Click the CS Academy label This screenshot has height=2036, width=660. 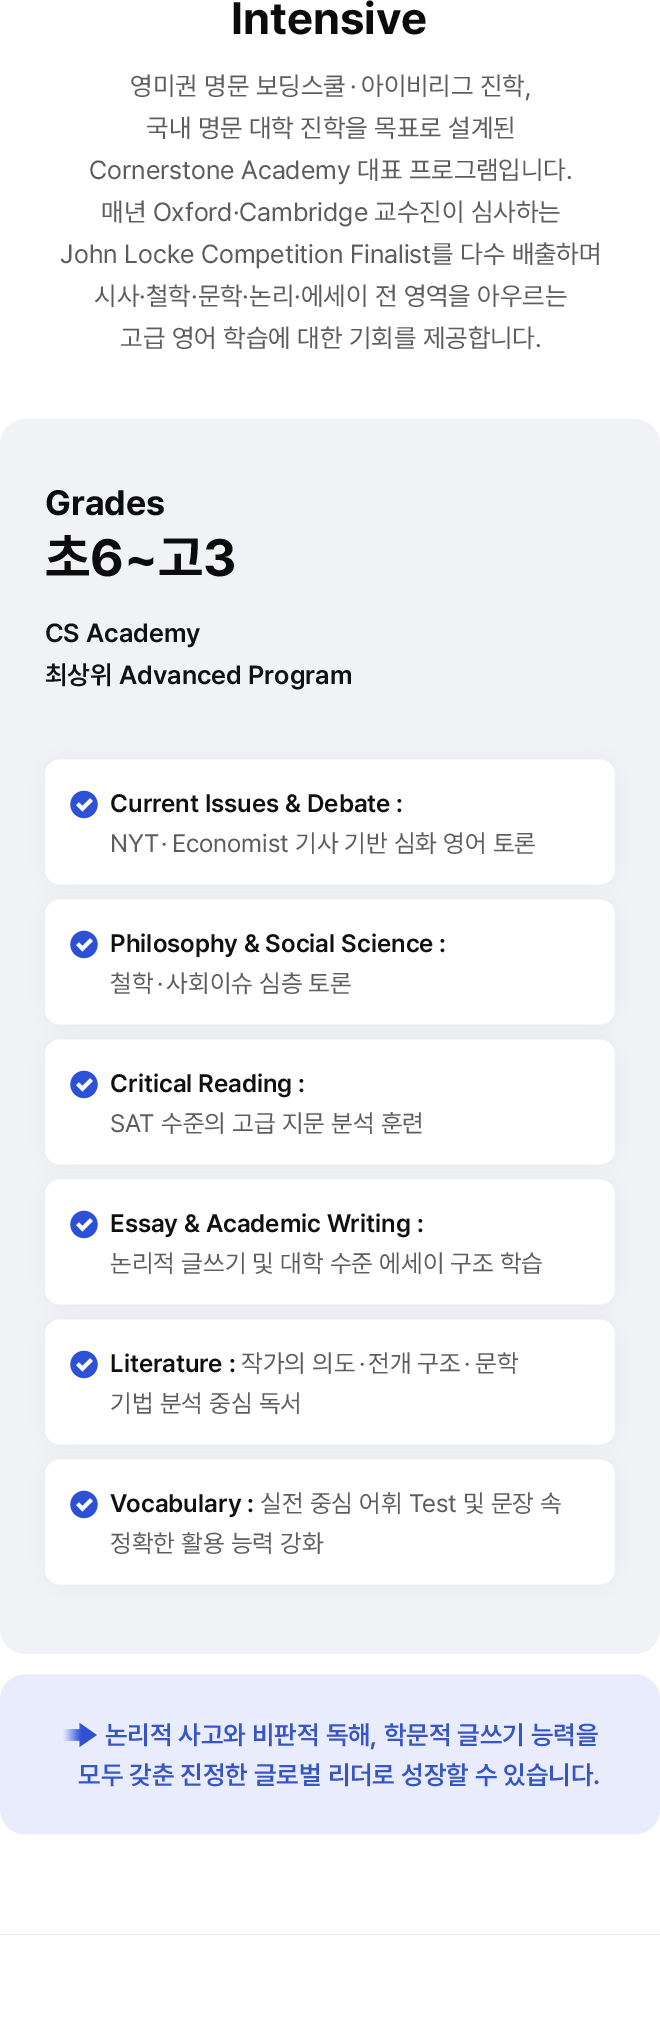pyautogui.click(x=123, y=634)
